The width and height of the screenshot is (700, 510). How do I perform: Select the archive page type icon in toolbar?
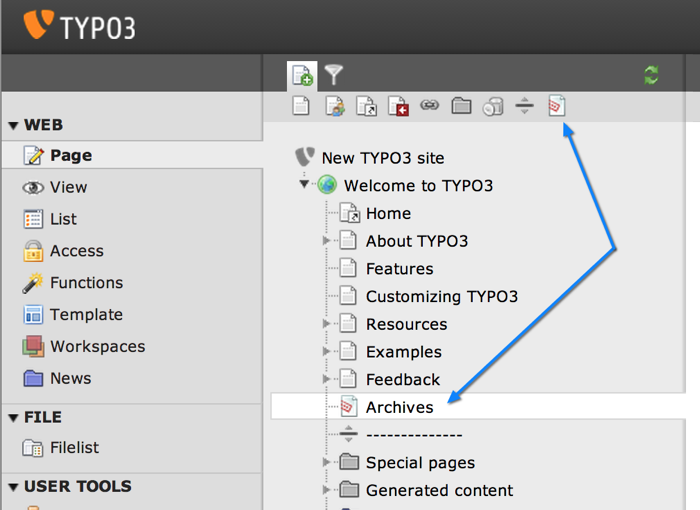coord(557,106)
